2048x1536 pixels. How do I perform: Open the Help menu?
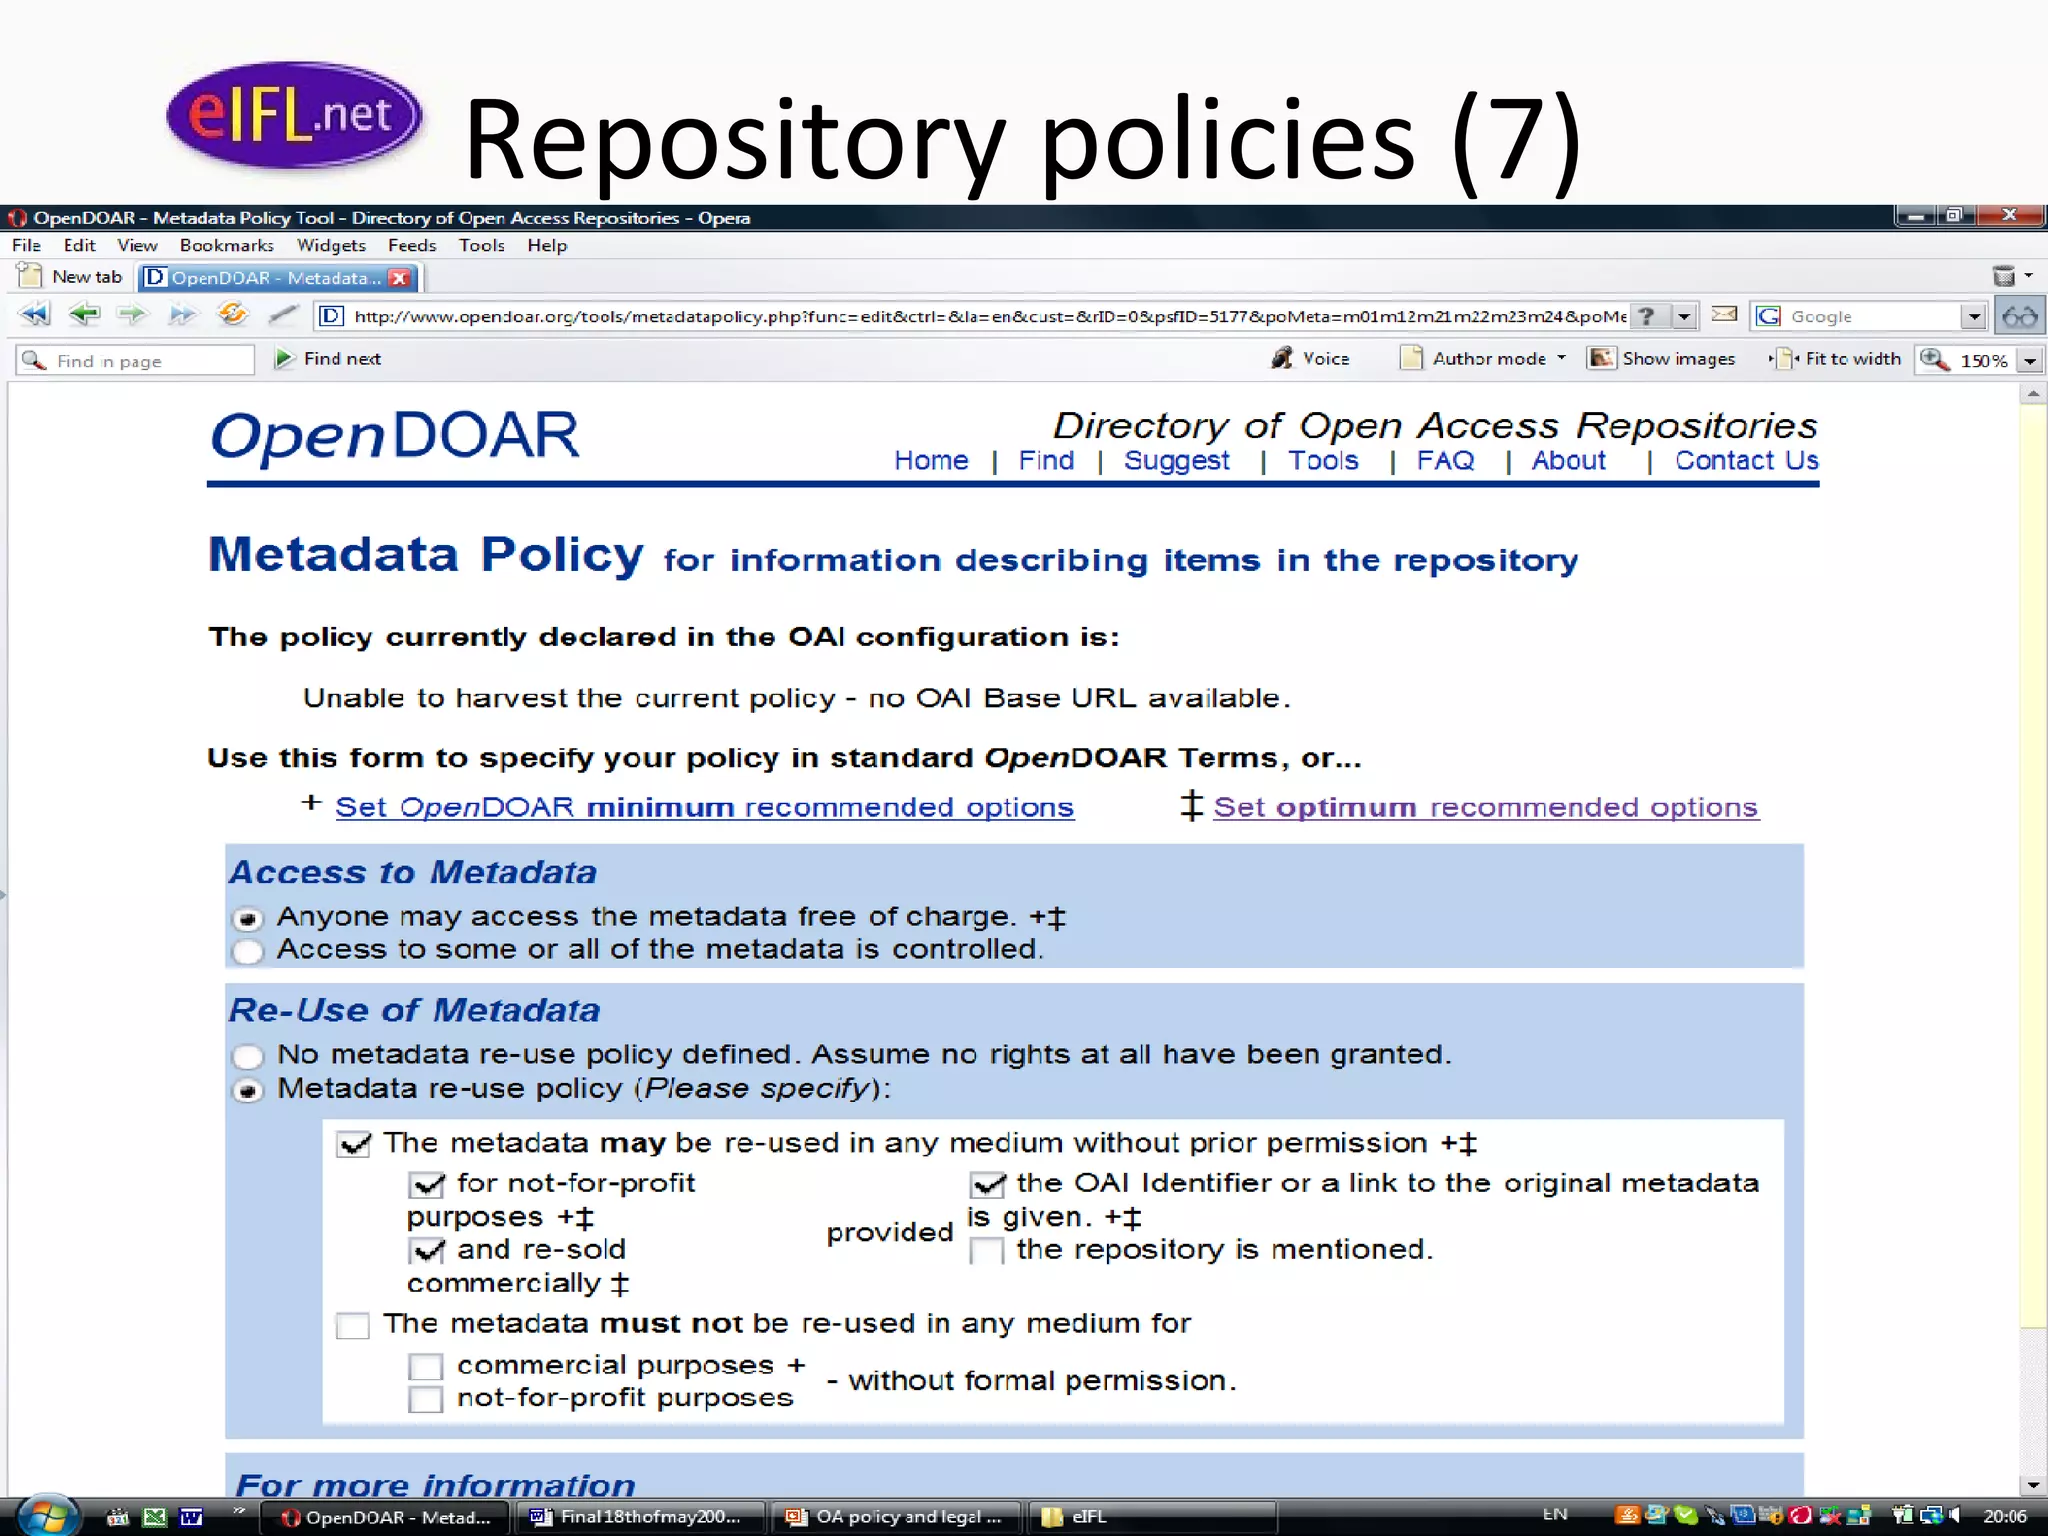[x=547, y=245]
